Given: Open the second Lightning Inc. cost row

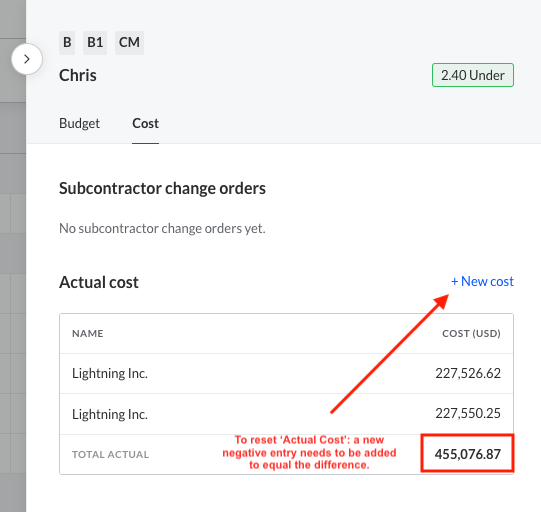Looking at the screenshot, I should (286, 414).
